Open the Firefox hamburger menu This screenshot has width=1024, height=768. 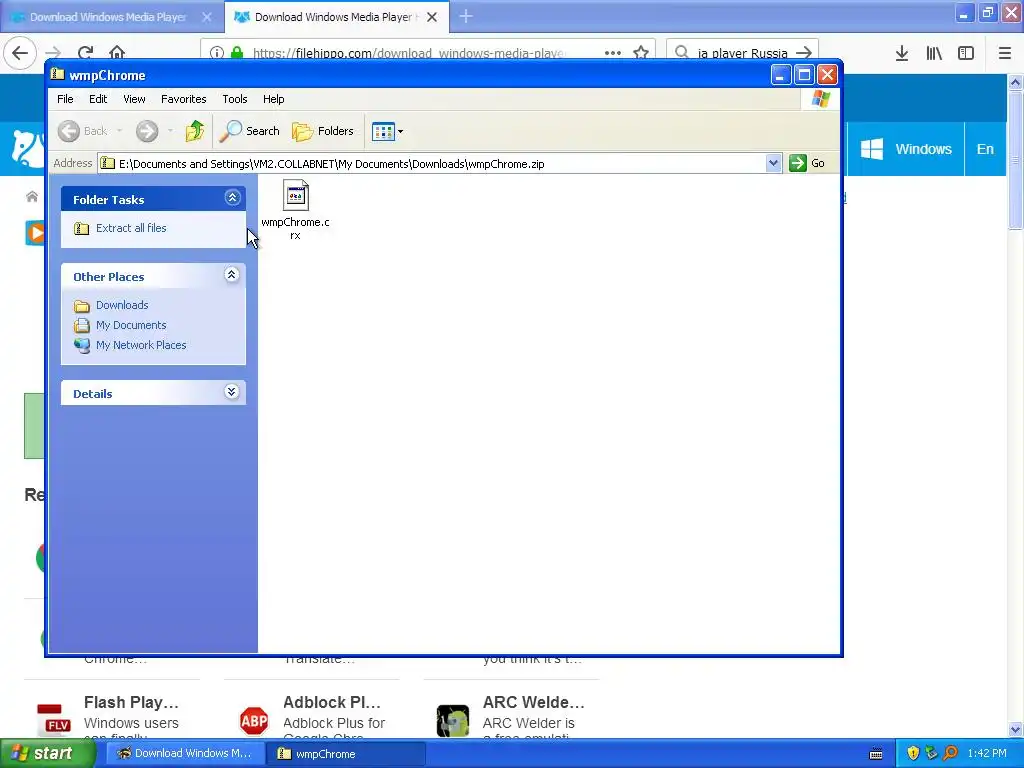point(1005,53)
